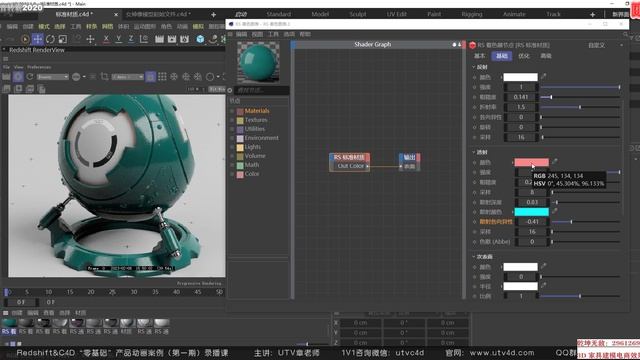Expand the Math node category
Image resolution: width=640 pixels, height=360 pixels.
click(232, 165)
